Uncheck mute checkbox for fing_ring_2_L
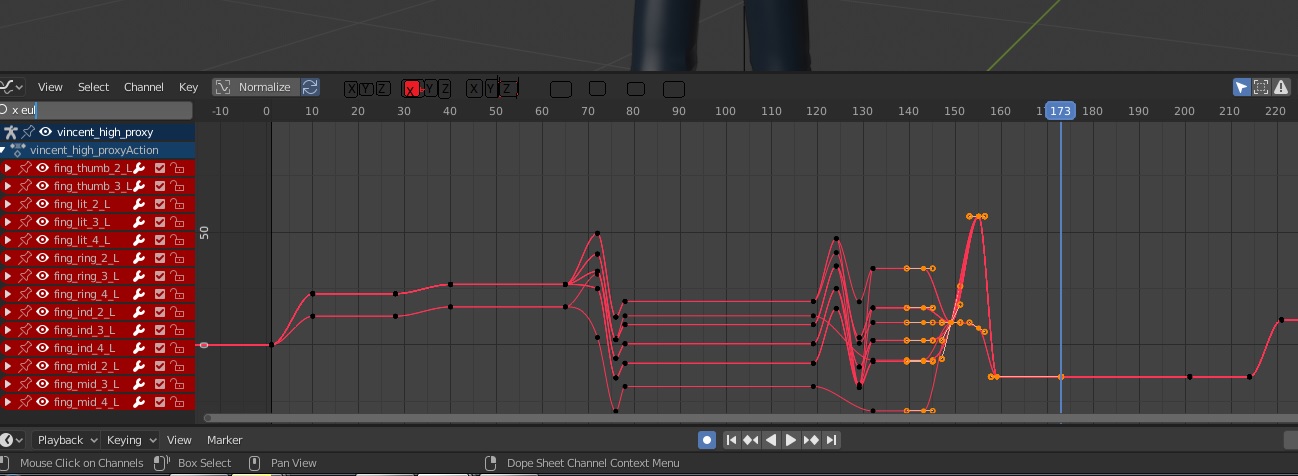This screenshot has height=476, width=1298. pyautogui.click(x=160, y=258)
